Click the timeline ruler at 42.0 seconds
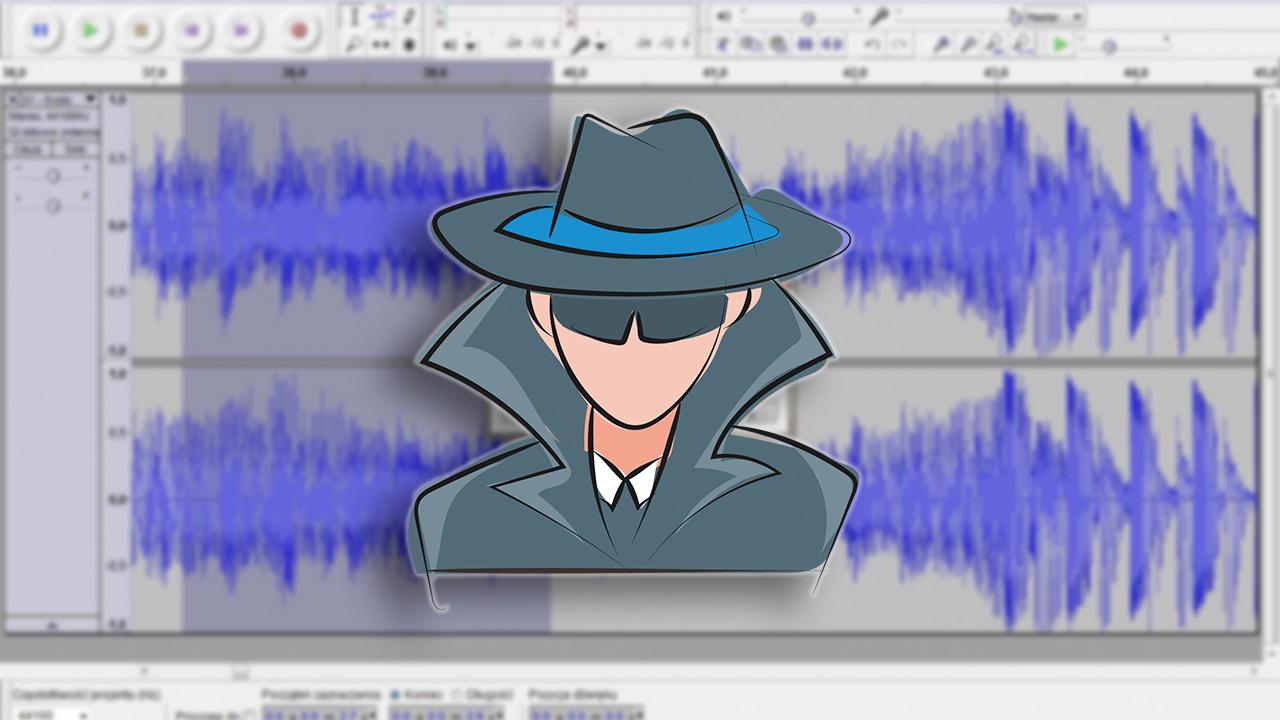 (854, 73)
